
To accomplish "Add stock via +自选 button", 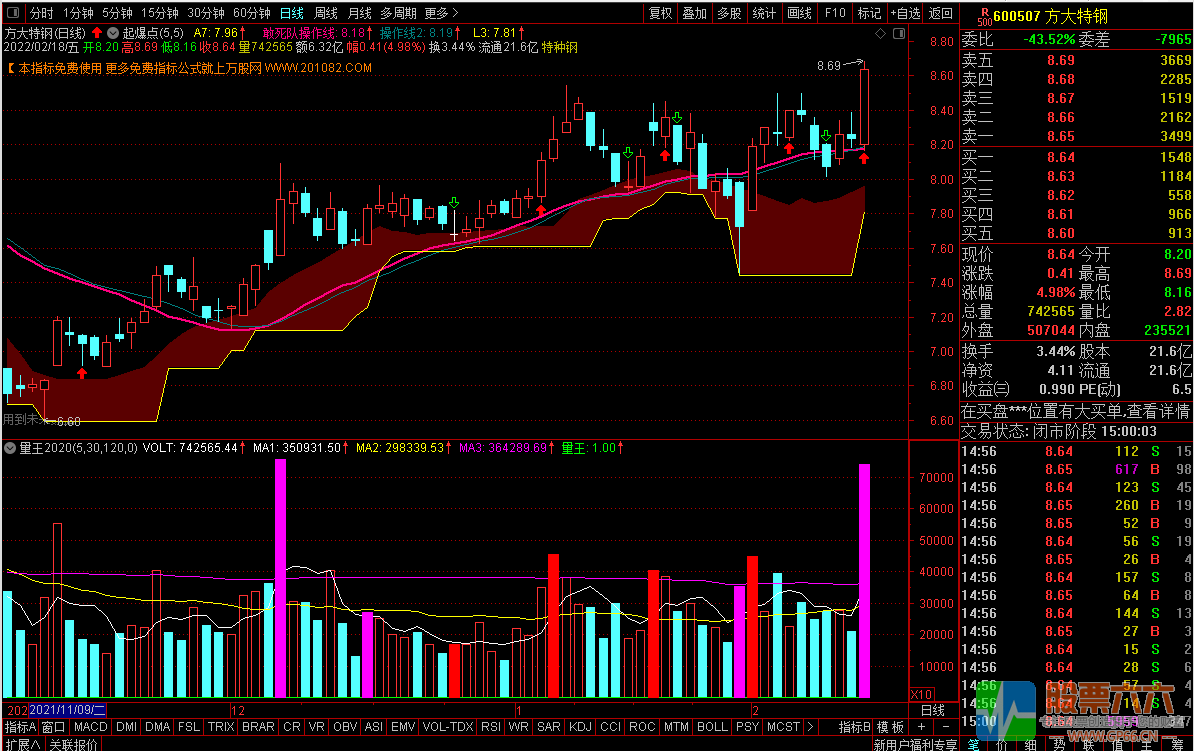I will (x=905, y=13).
